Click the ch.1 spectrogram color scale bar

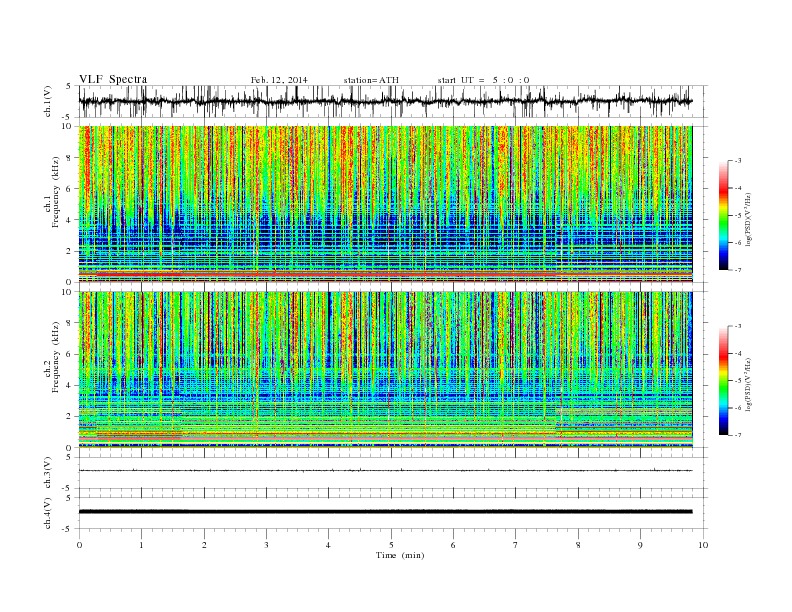(723, 215)
